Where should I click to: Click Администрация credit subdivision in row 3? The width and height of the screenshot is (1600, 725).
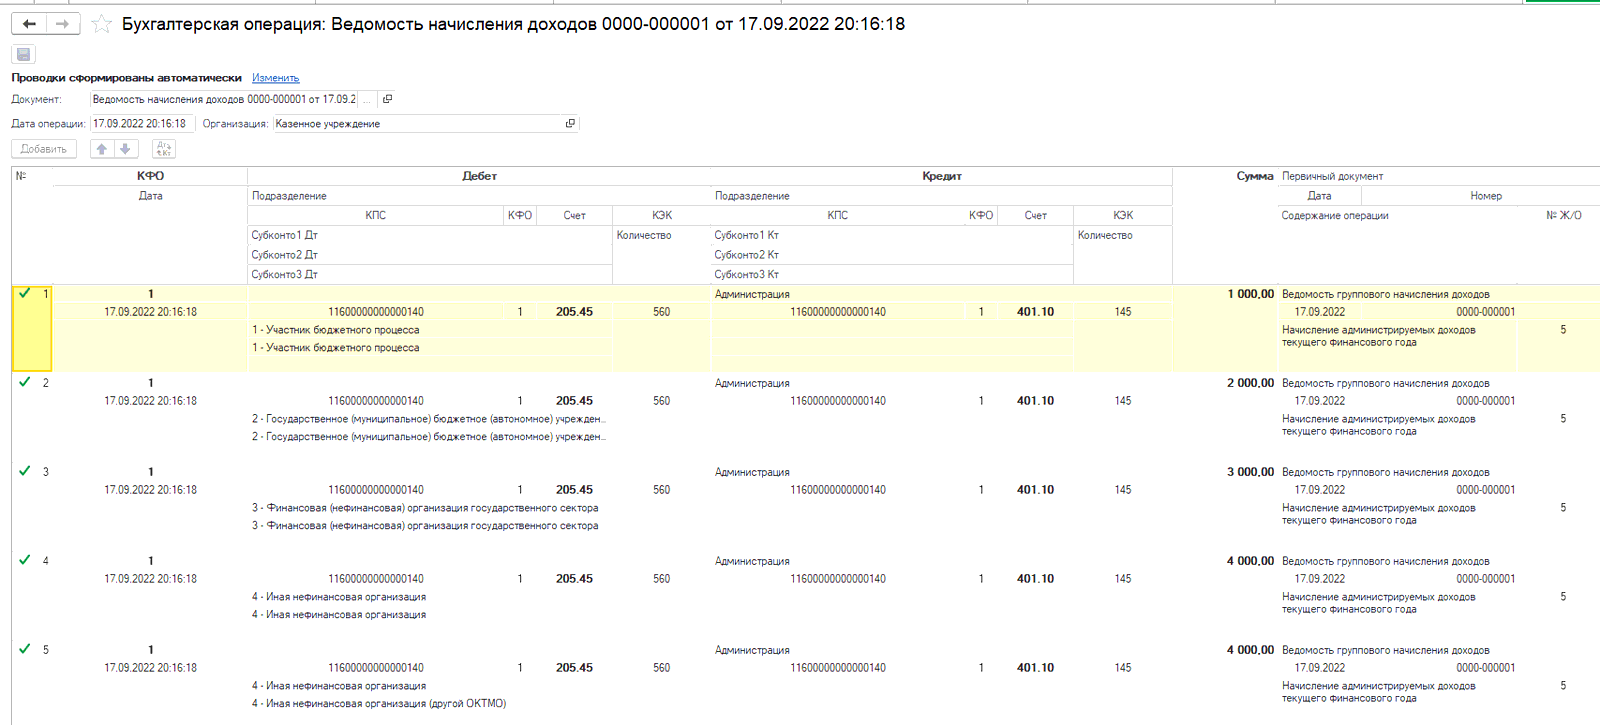(752, 472)
